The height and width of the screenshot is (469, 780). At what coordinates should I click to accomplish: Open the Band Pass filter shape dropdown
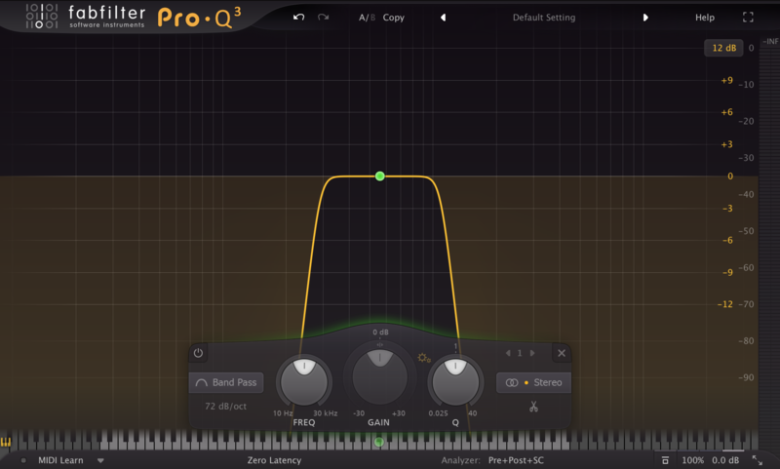coord(226,382)
